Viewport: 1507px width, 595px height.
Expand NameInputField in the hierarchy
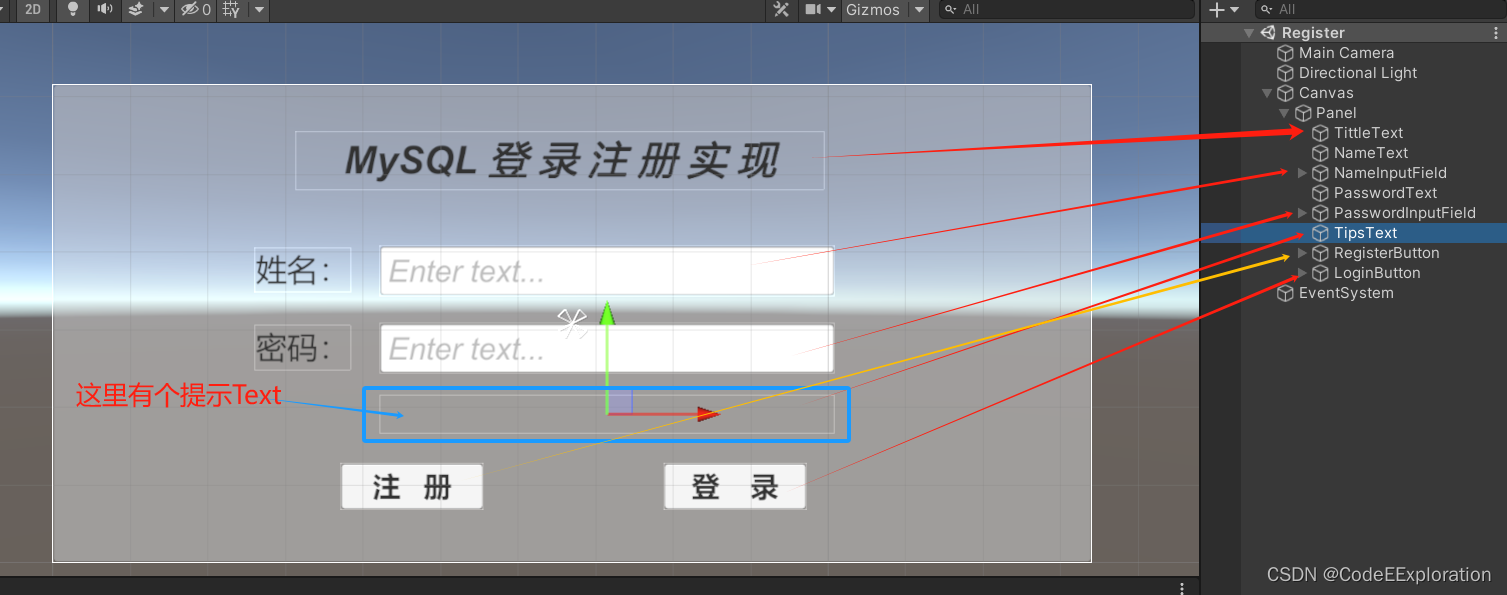tap(1301, 172)
